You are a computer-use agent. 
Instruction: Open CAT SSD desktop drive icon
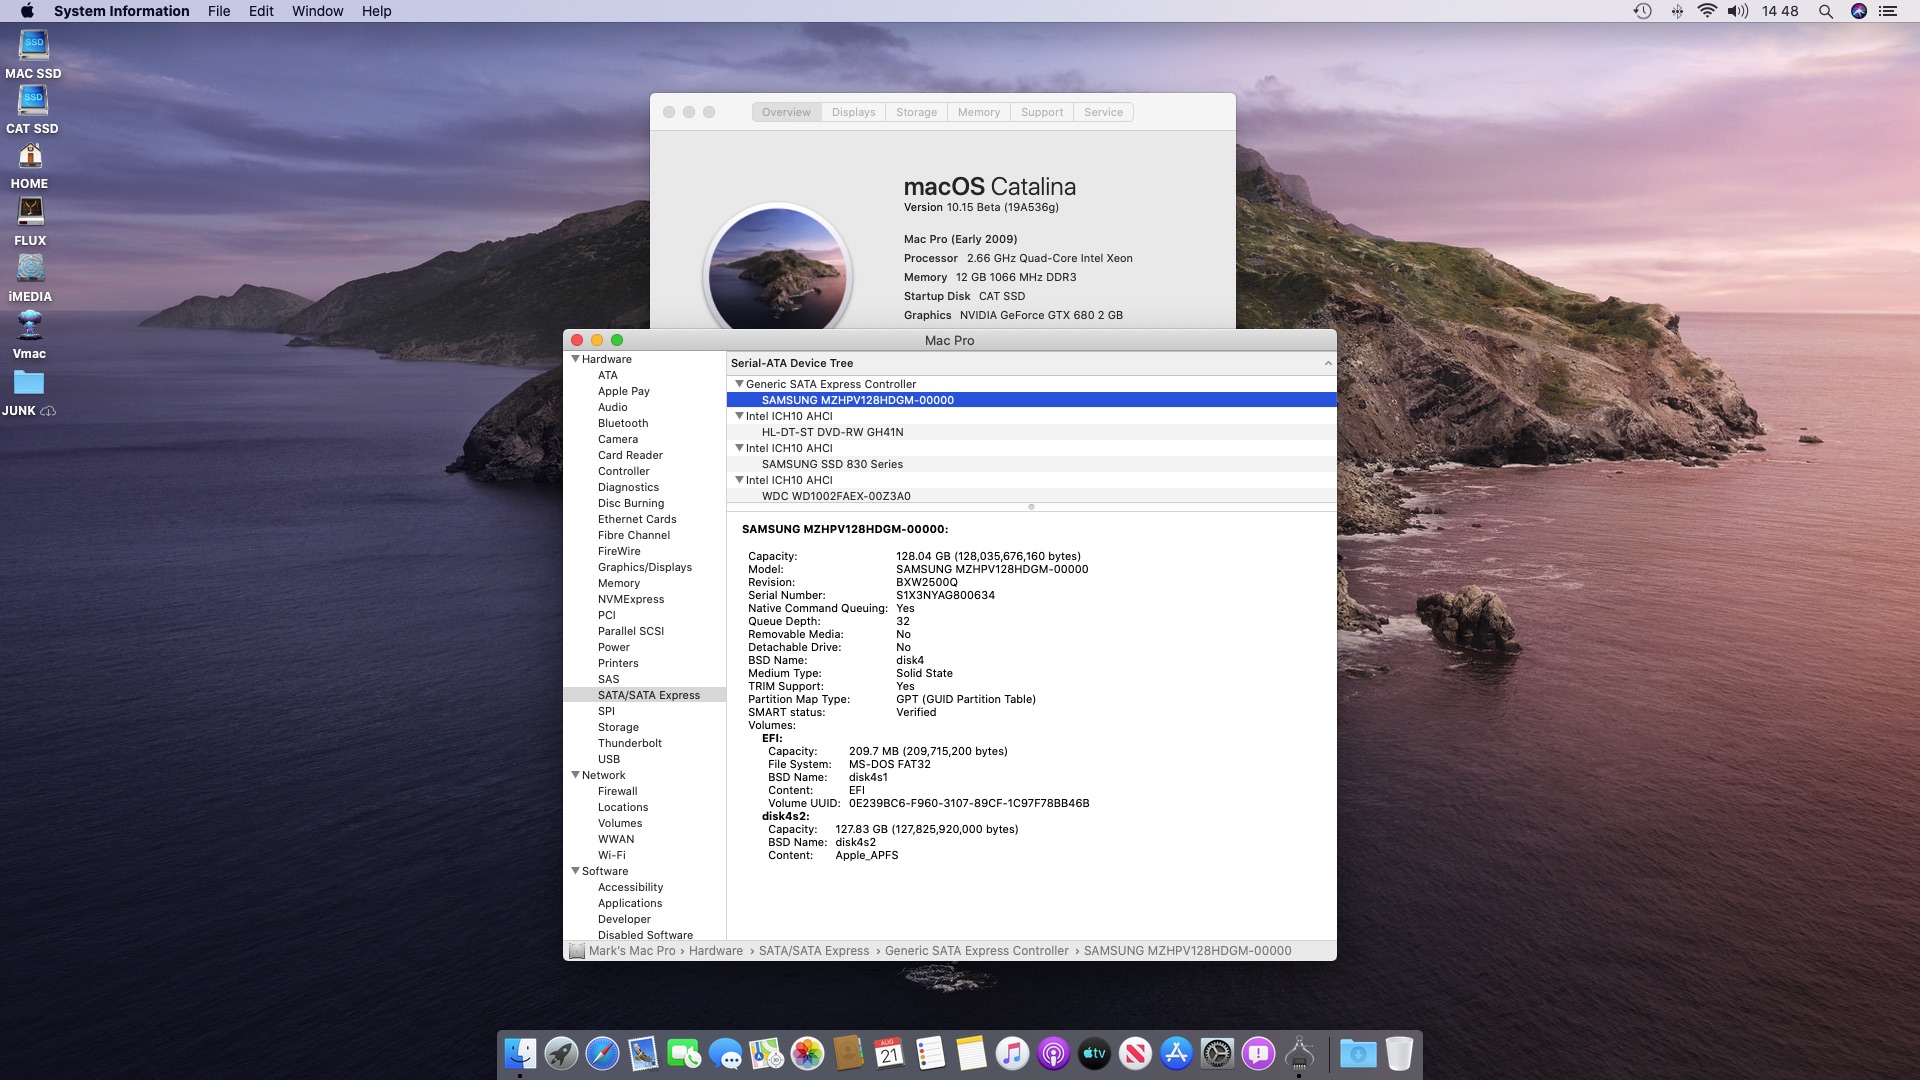point(33,101)
